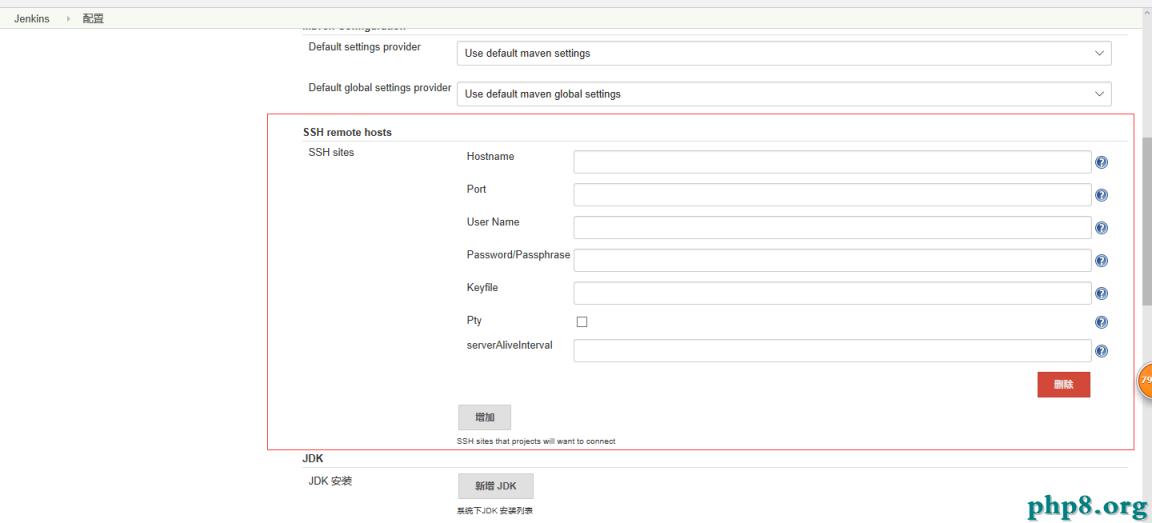This screenshot has height=523, width=1152.
Task: Click the orange 79 floating badge
Action: [x=1145, y=380]
